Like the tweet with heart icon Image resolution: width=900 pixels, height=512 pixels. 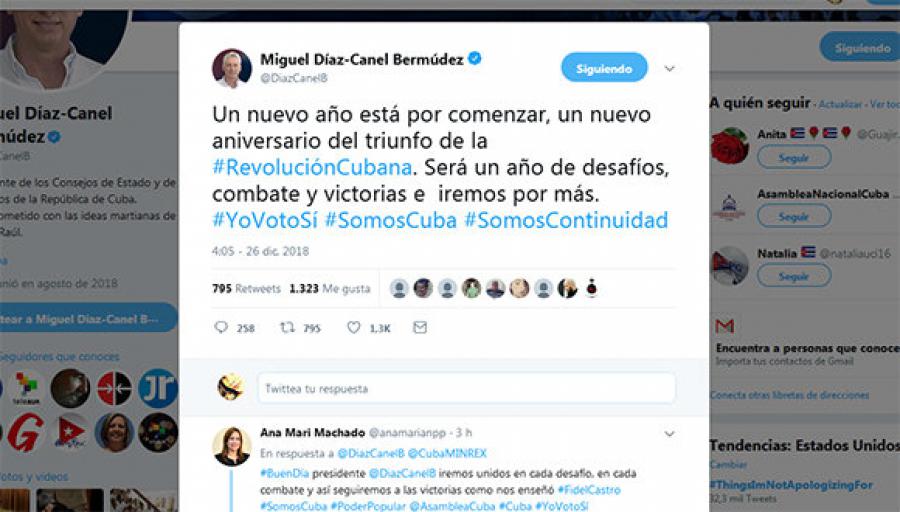pyautogui.click(x=354, y=327)
